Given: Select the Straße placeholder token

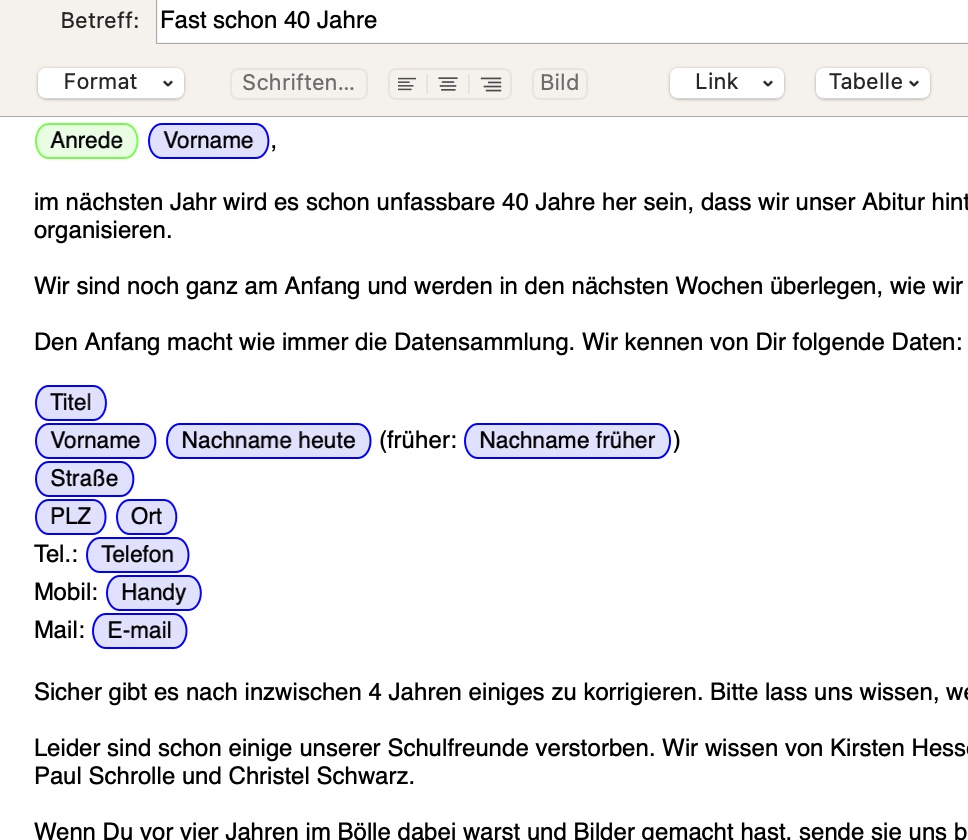Looking at the screenshot, I should click(x=84, y=479).
